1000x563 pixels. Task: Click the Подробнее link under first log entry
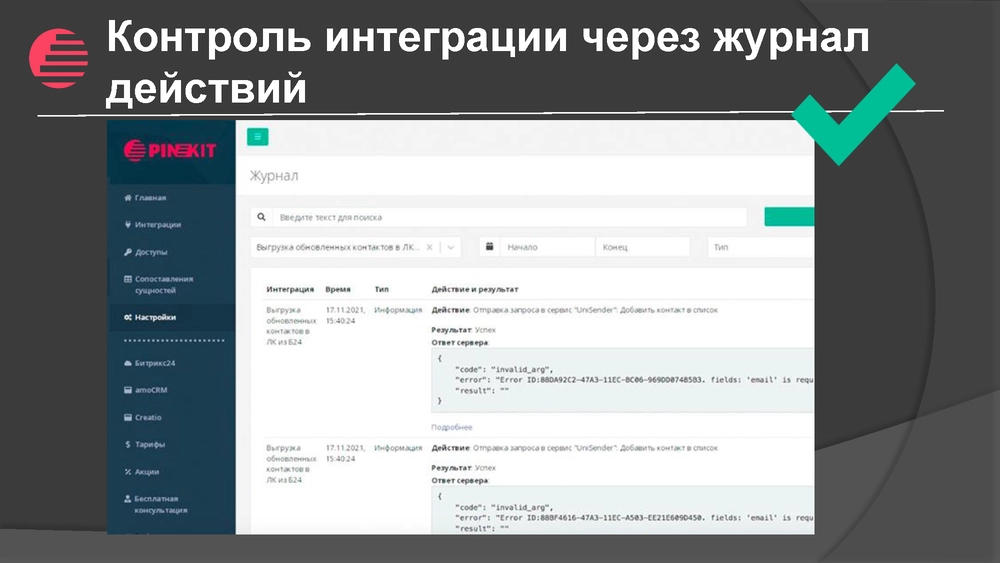click(451, 427)
